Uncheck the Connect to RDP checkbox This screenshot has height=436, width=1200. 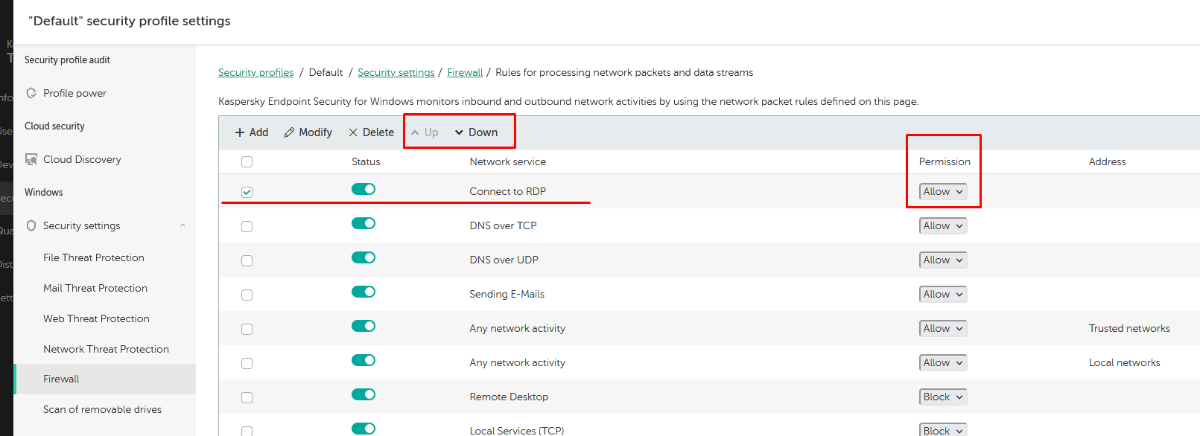click(247, 192)
